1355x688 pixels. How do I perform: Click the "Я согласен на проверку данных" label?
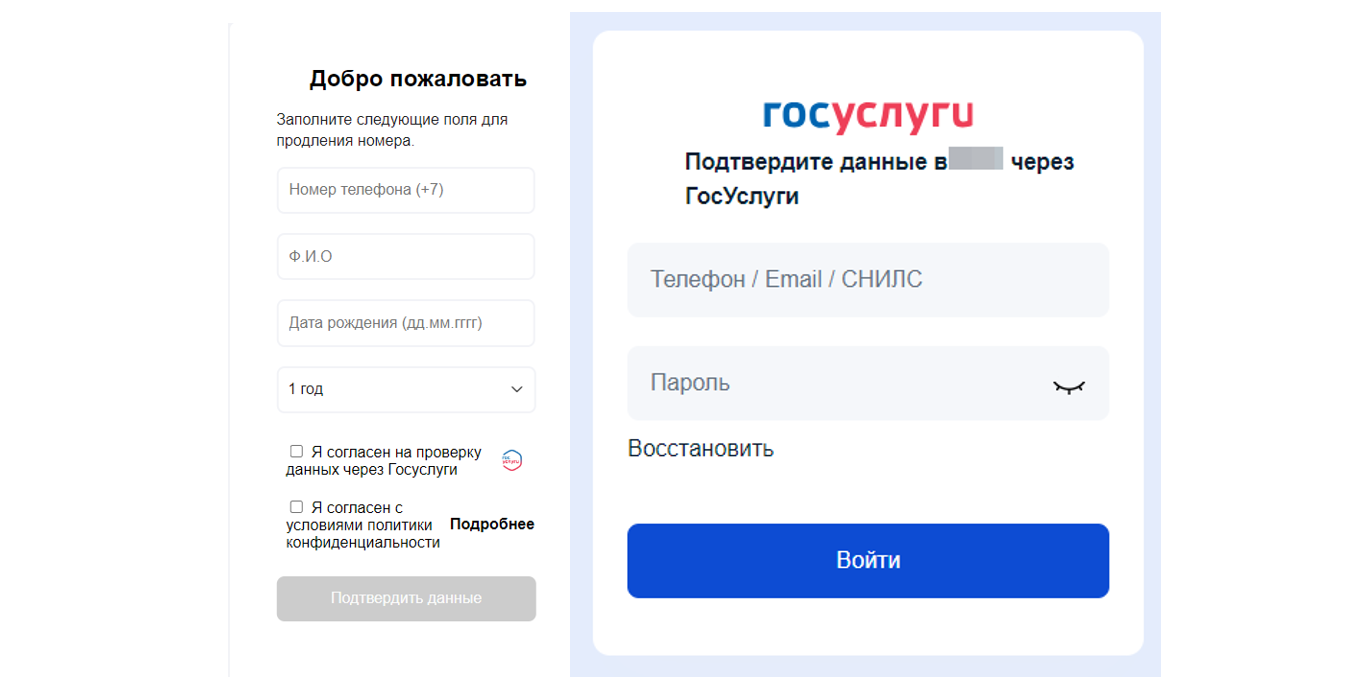[x=385, y=461]
